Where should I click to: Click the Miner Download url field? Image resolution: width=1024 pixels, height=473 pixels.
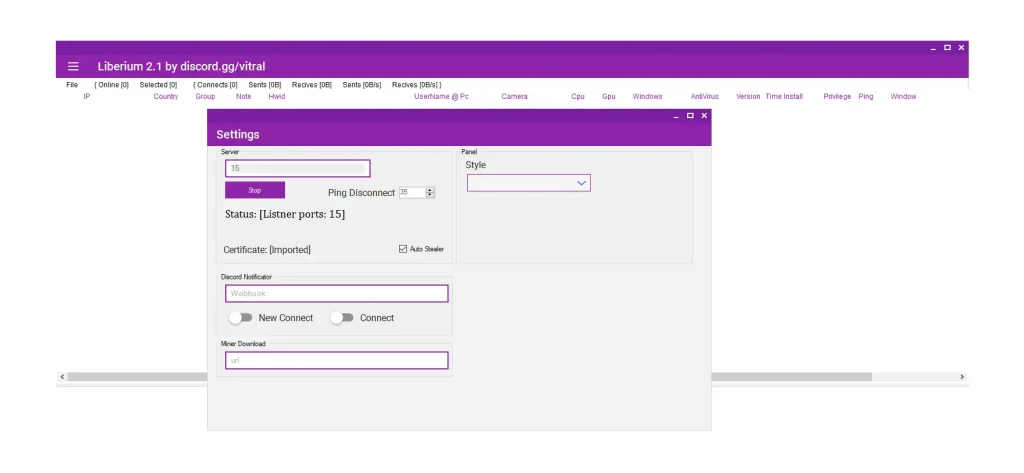pyautogui.click(x=337, y=360)
